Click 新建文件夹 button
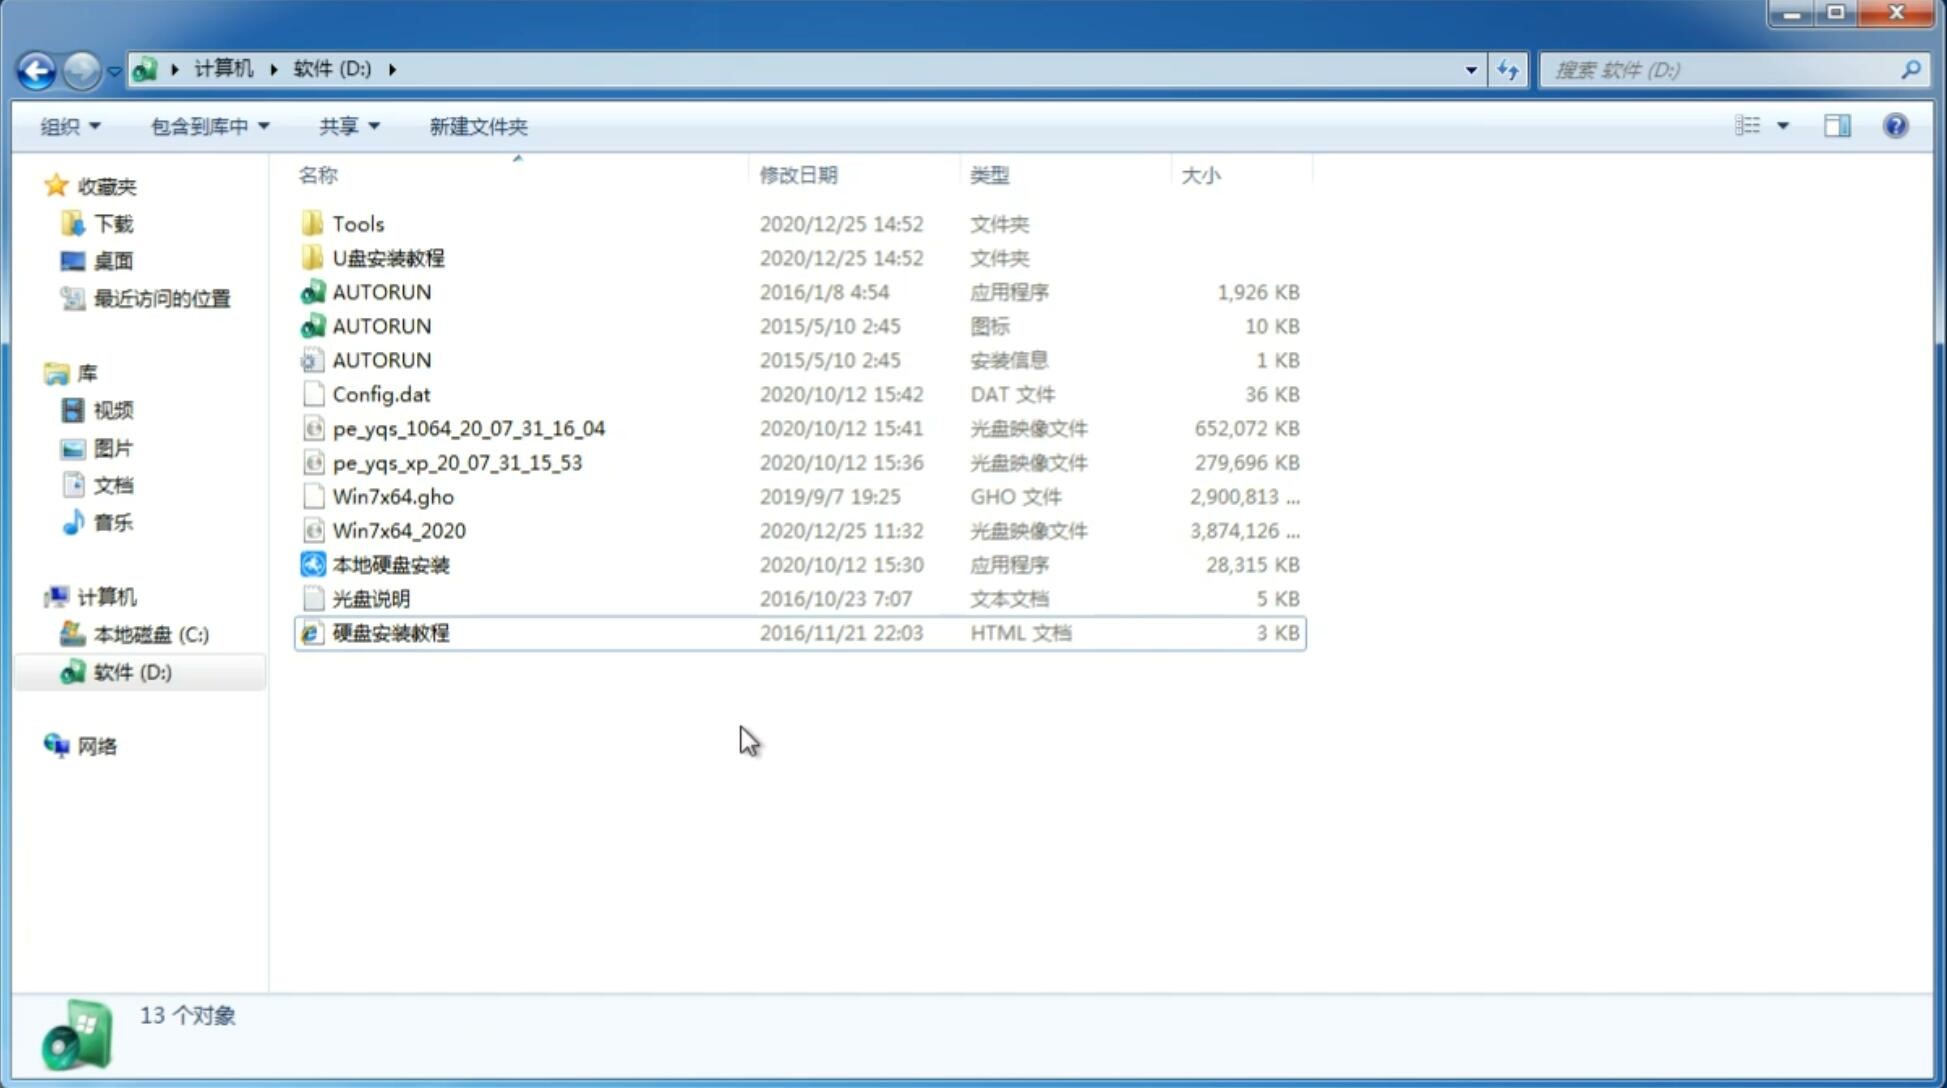Image resolution: width=1947 pixels, height=1088 pixels. tap(477, 126)
